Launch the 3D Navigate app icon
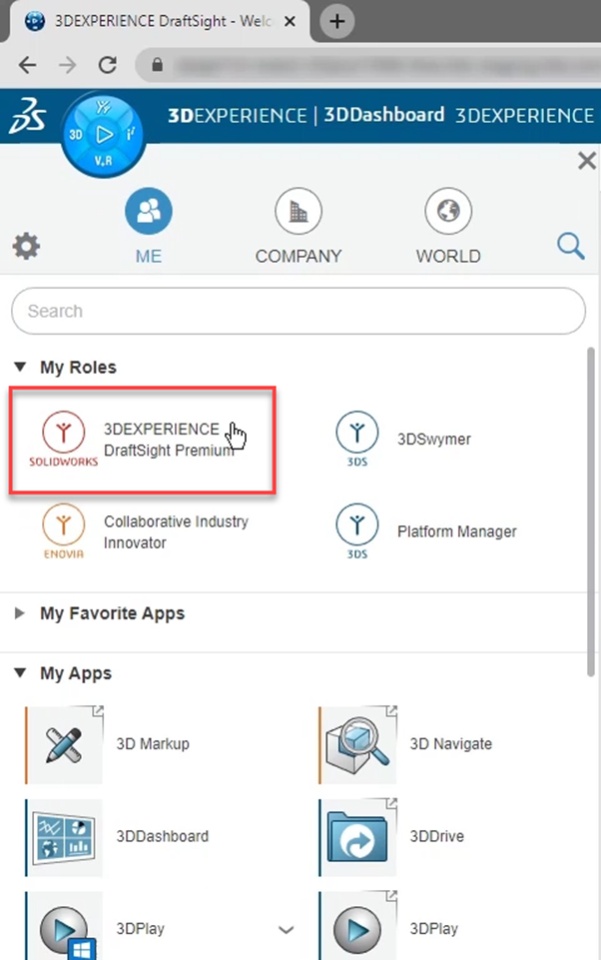 pos(357,744)
